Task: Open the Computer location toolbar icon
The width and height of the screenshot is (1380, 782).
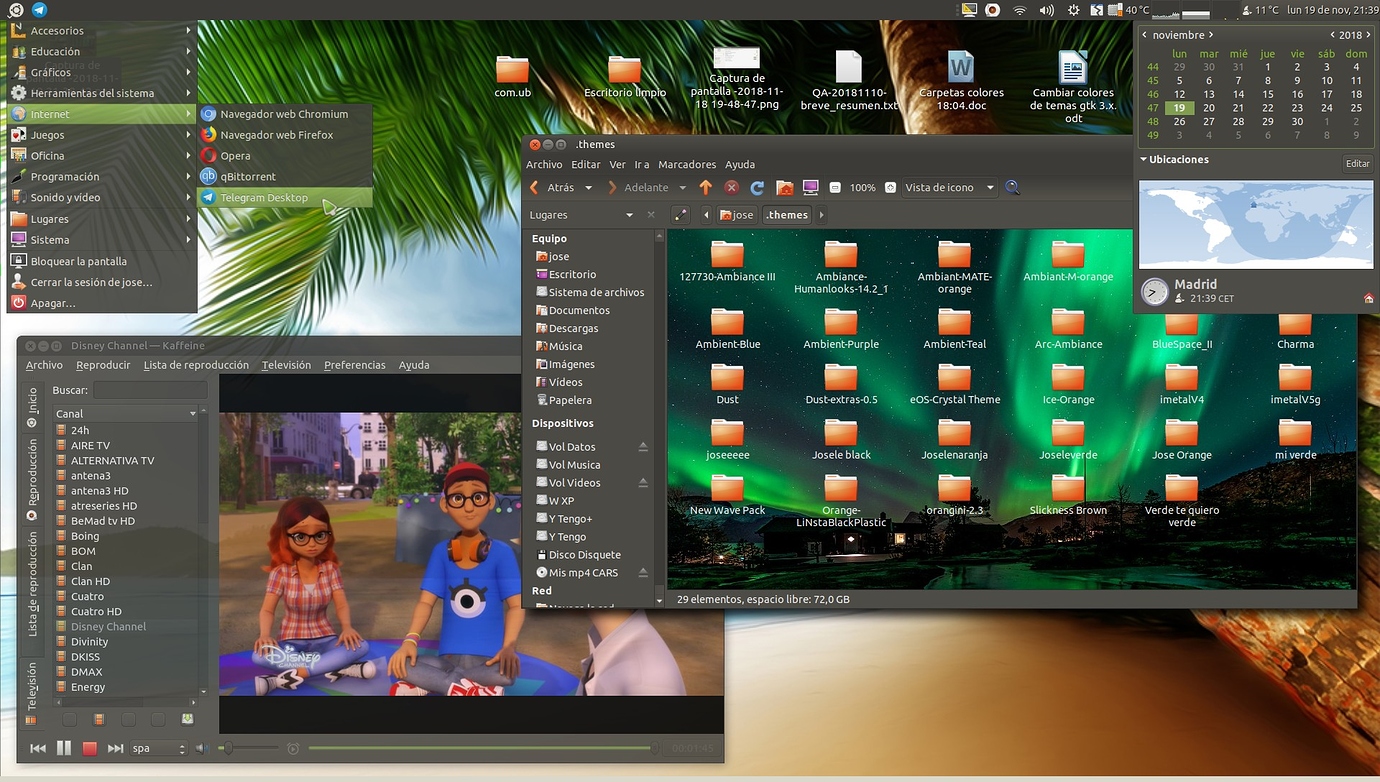Action: [x=811, y=187]
